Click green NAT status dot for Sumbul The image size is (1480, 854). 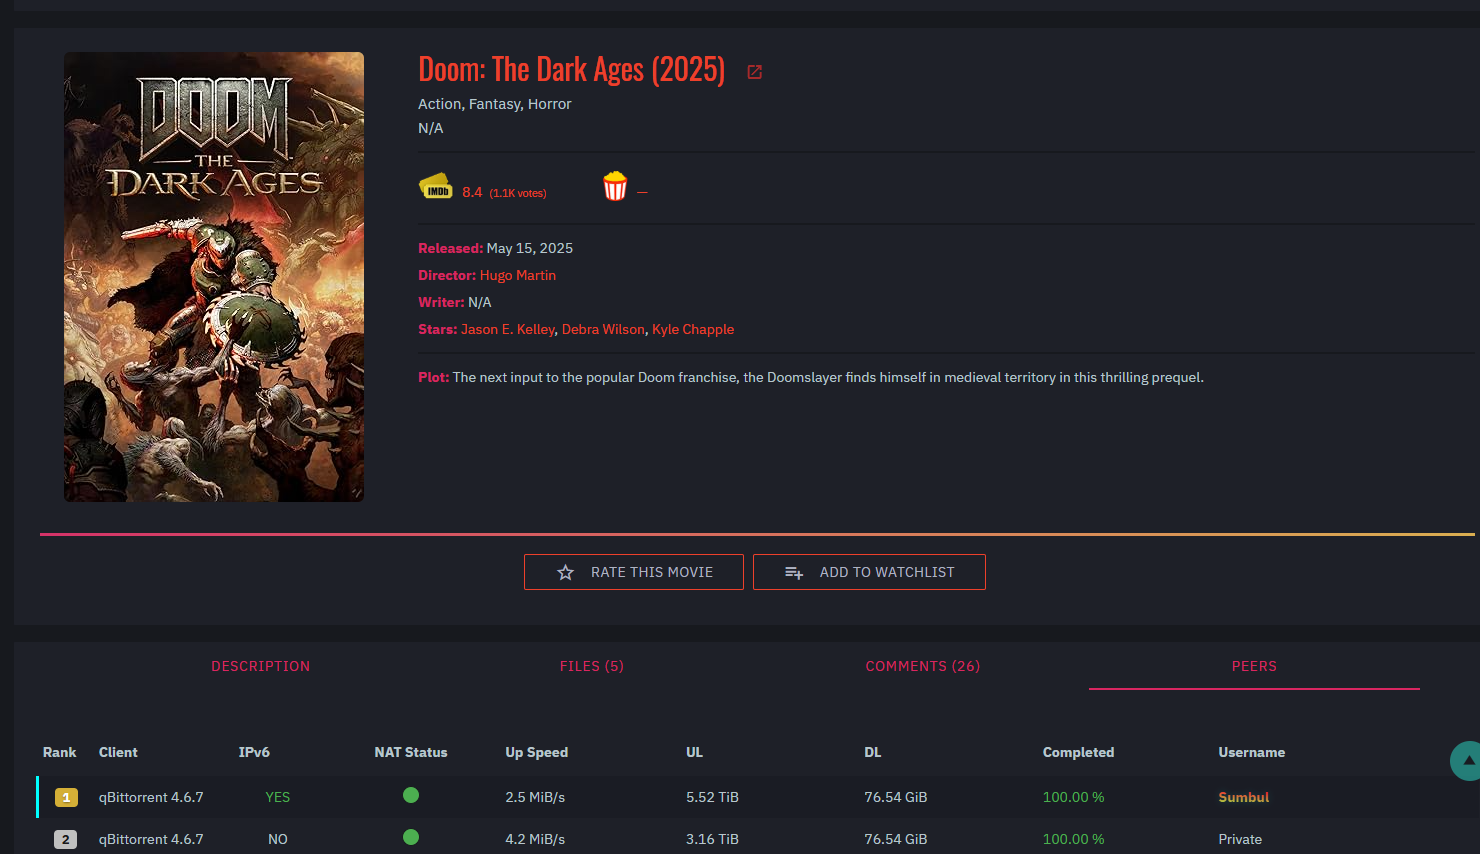(411, 795)
